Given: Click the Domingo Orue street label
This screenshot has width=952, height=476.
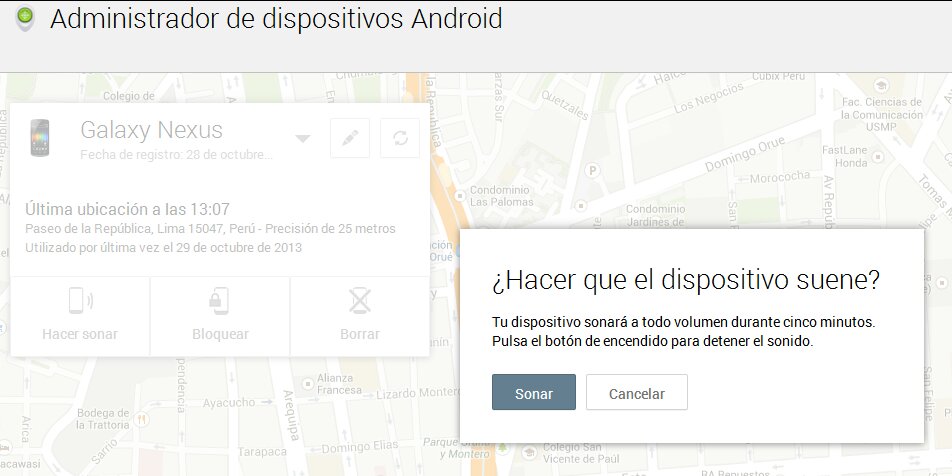Looking at the screenshot, I should pos(745,154).
